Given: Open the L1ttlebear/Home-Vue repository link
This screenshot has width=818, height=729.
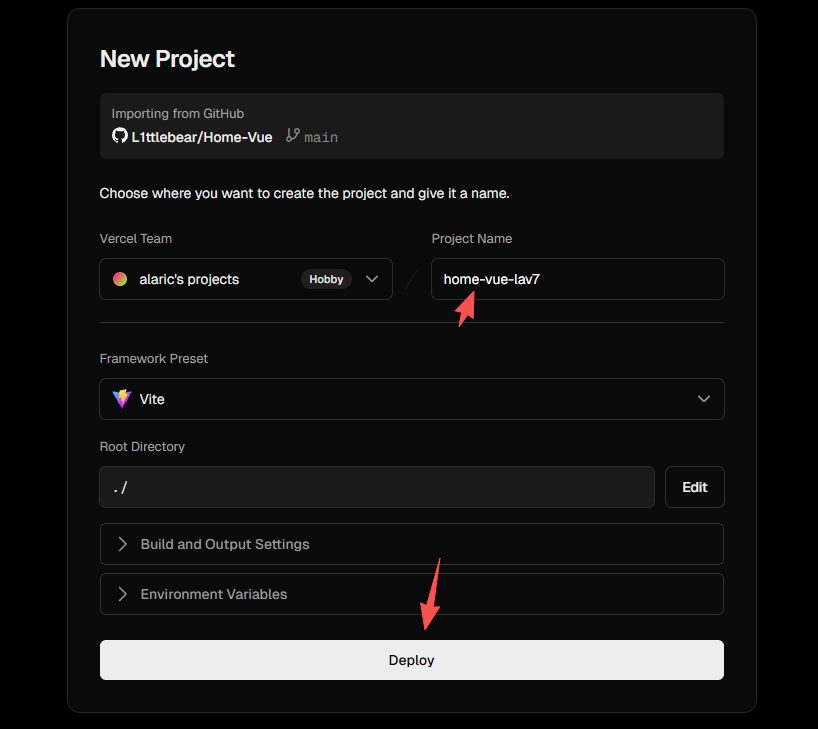Looking at the screenshot, I should pos(201,137).
